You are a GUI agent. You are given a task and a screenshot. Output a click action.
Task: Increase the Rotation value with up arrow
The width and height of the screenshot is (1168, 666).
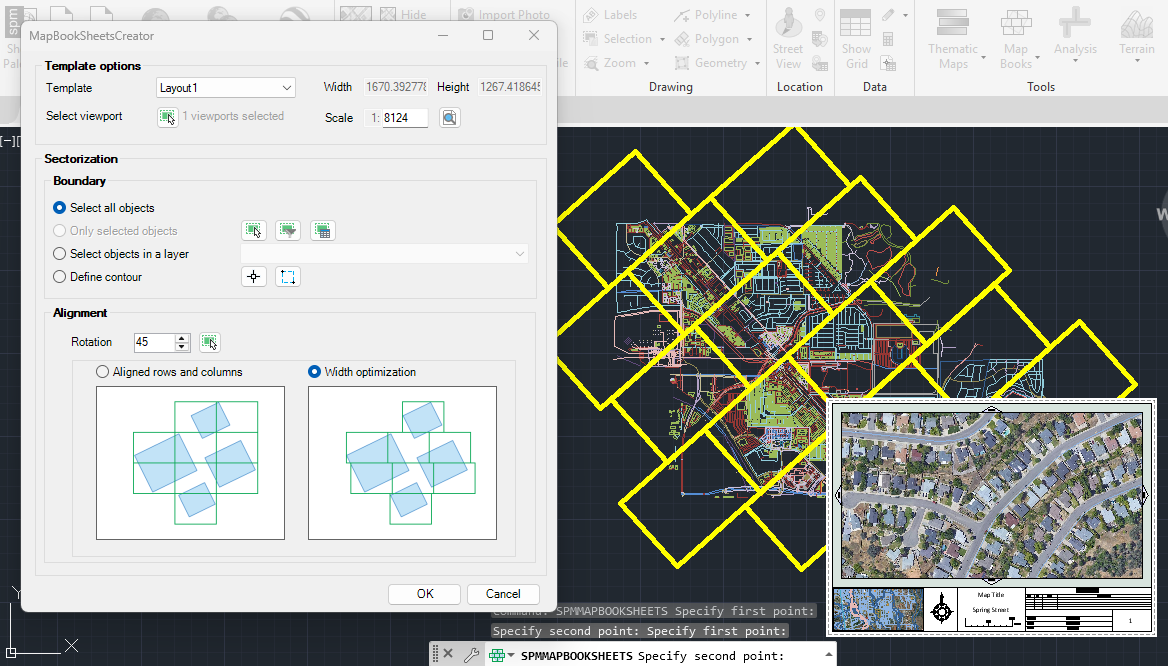click(182, 338)
